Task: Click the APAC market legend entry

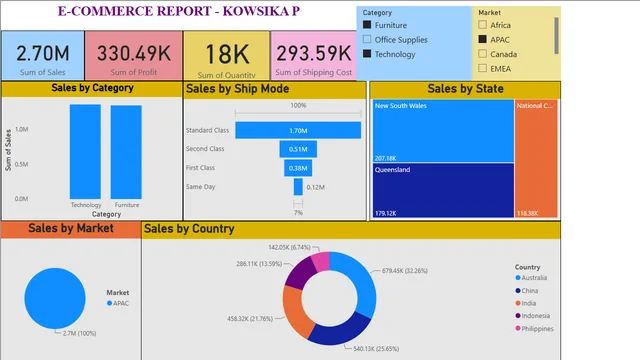Action: tap(118, 303)
